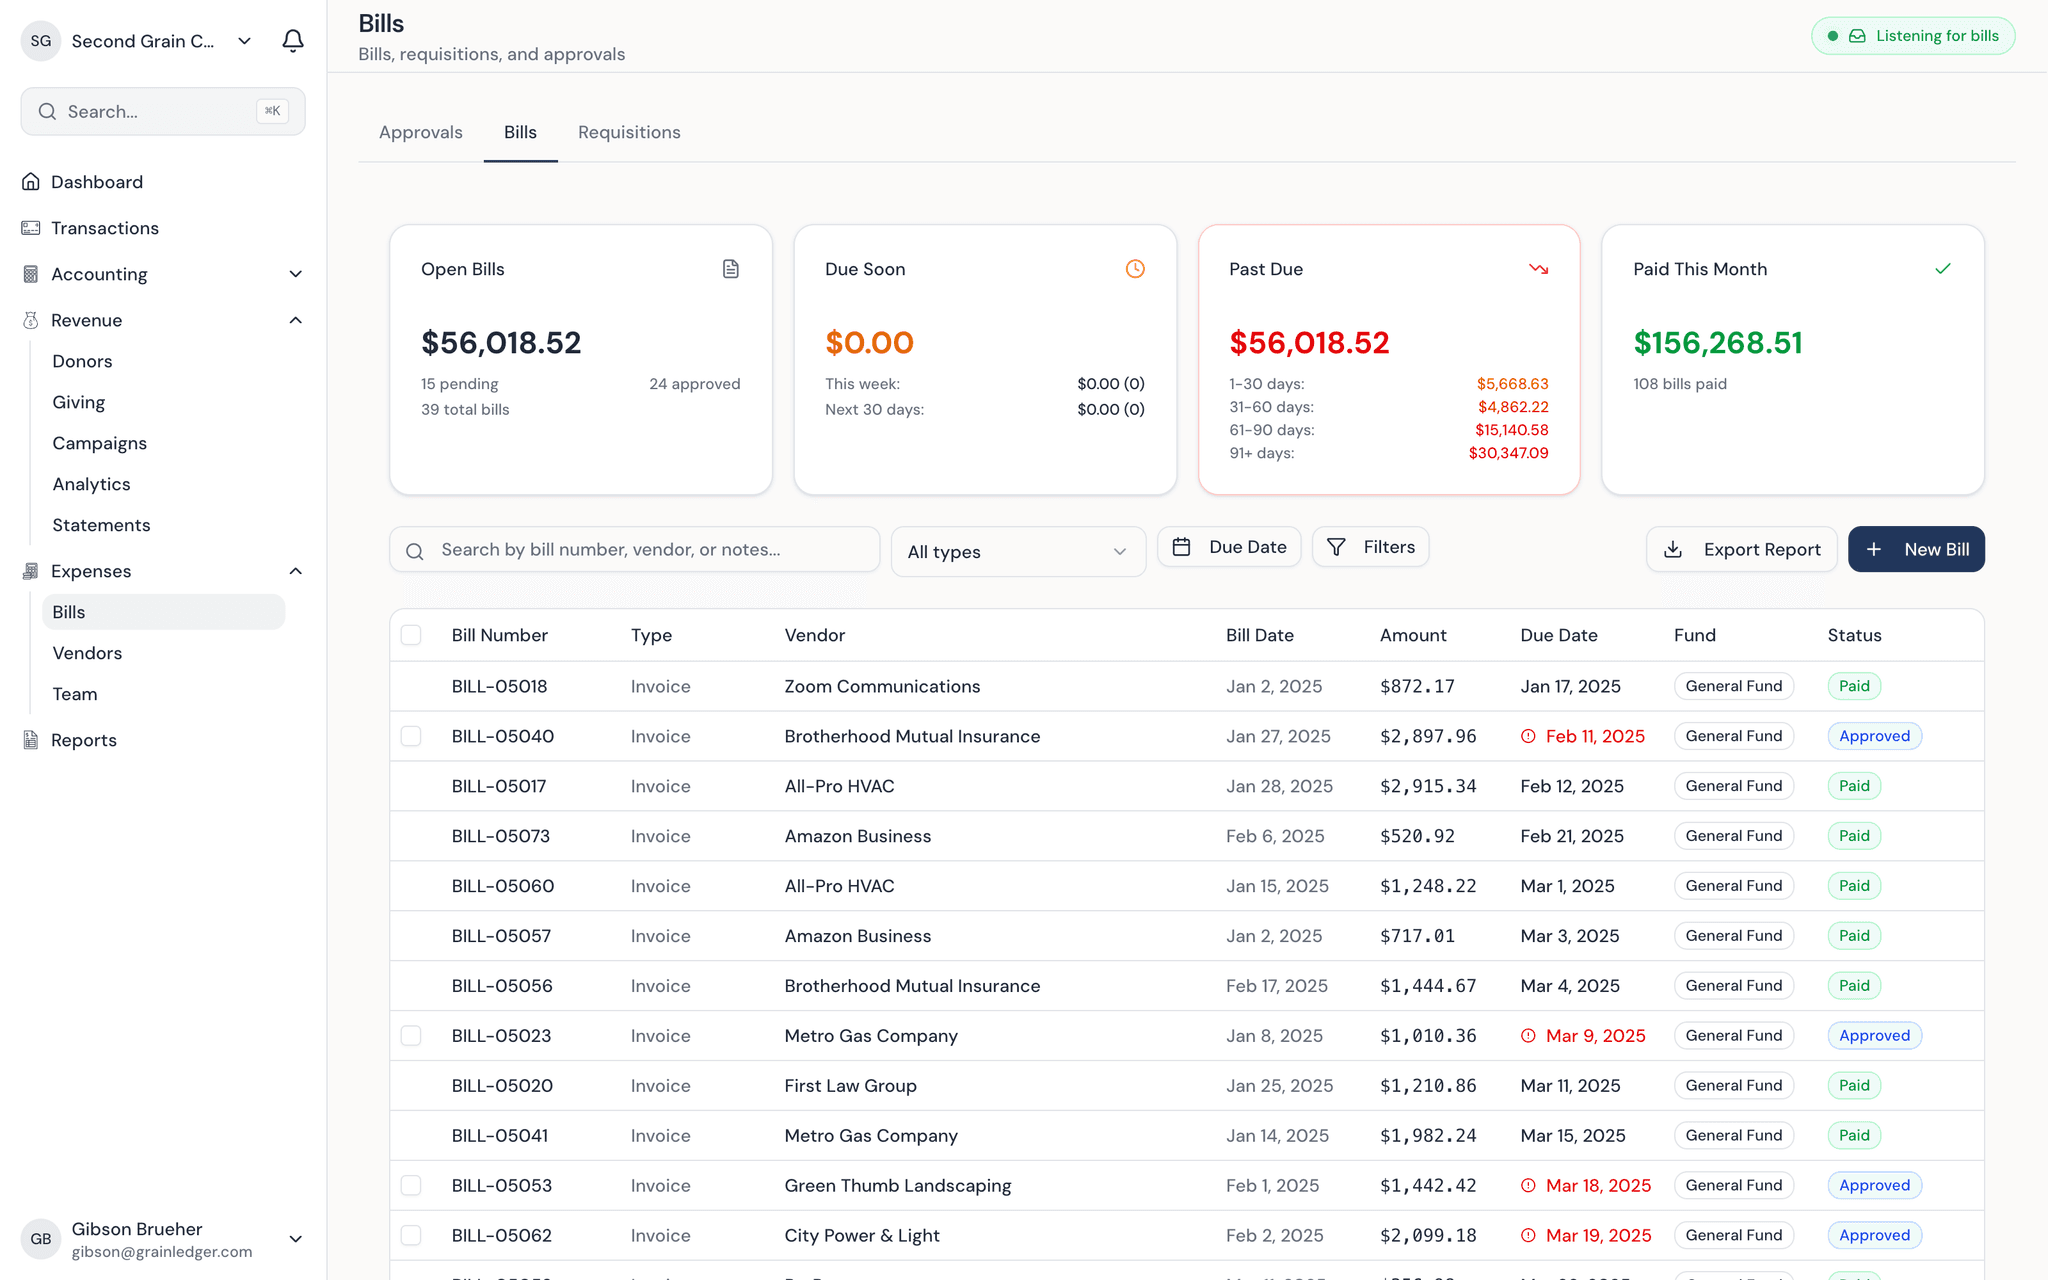Click the Revenue money bag icon

click(31, 320)
